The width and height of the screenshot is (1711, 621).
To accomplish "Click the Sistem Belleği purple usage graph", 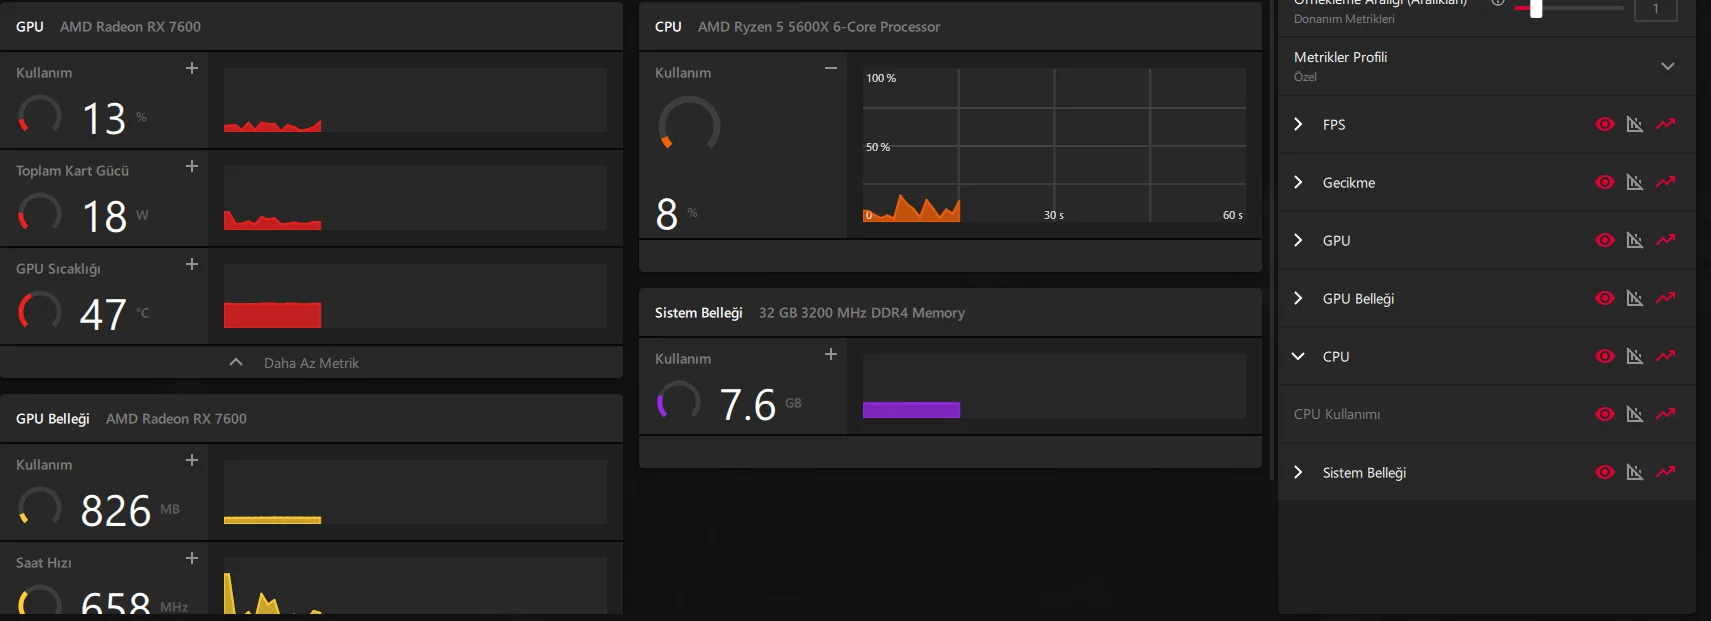I will [x=1054, y=386].
